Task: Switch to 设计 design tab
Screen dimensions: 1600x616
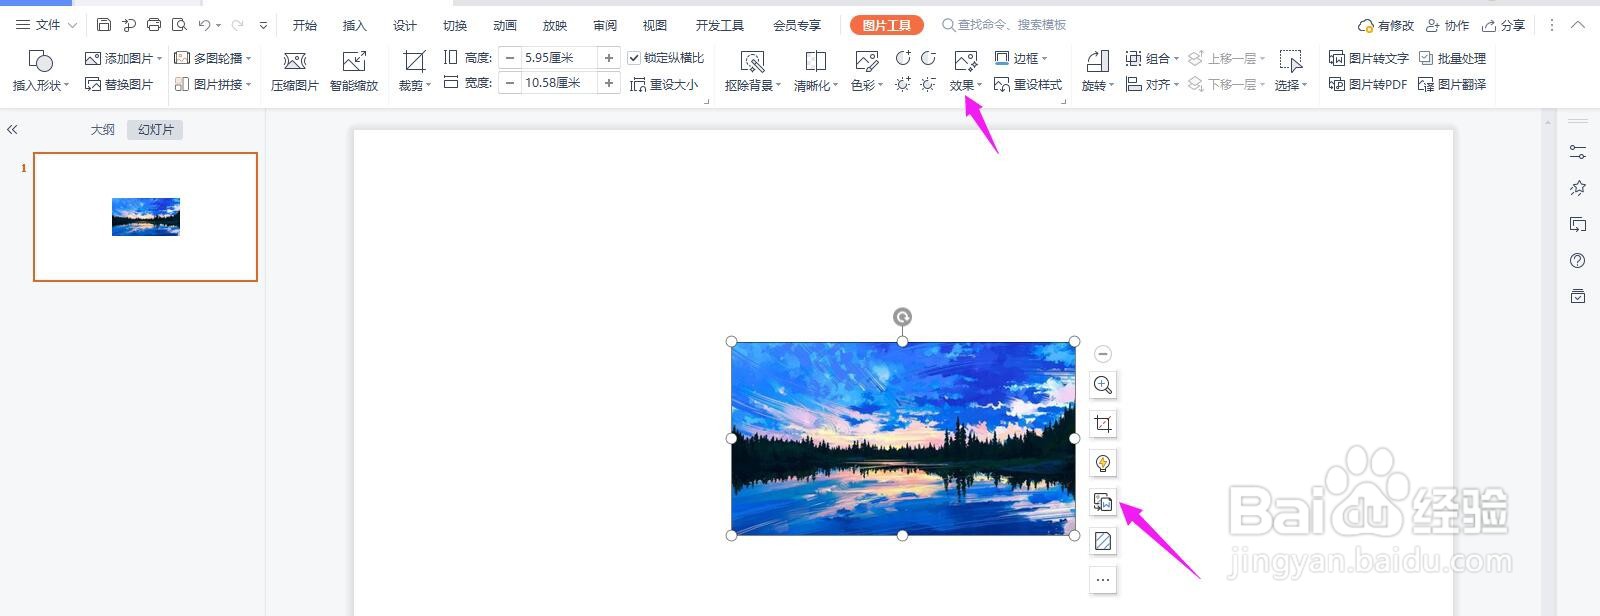Action: pyautogui.click(x=405, y=25)
